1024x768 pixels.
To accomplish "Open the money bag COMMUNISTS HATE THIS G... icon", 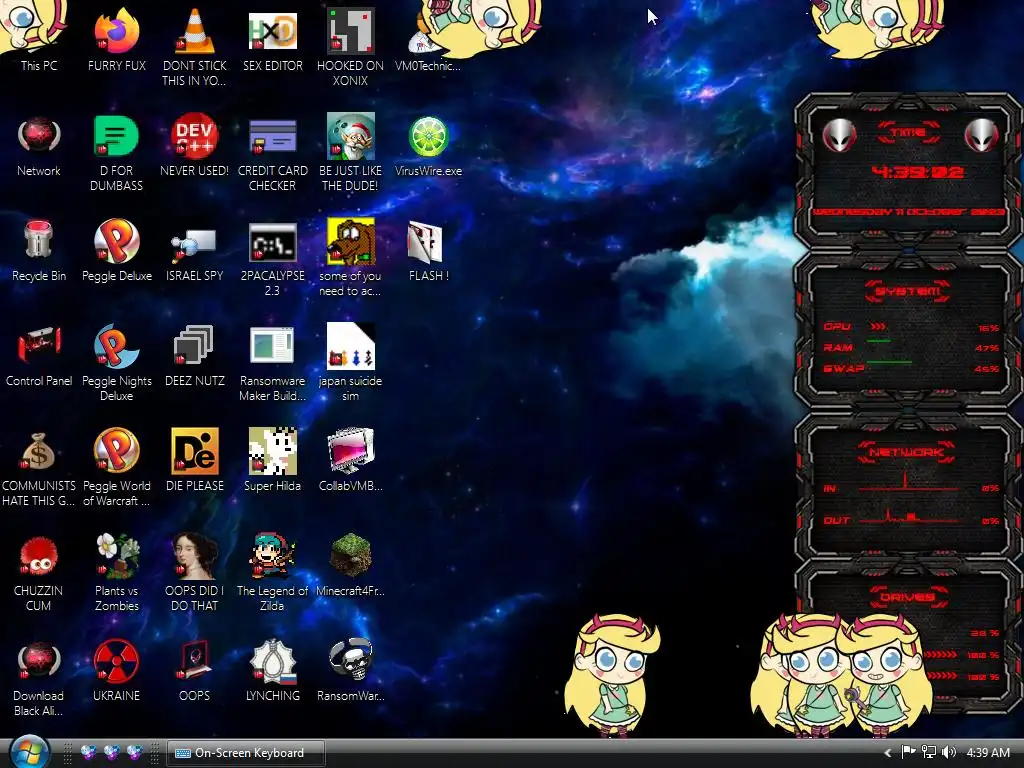I will [x=39, y=467].
